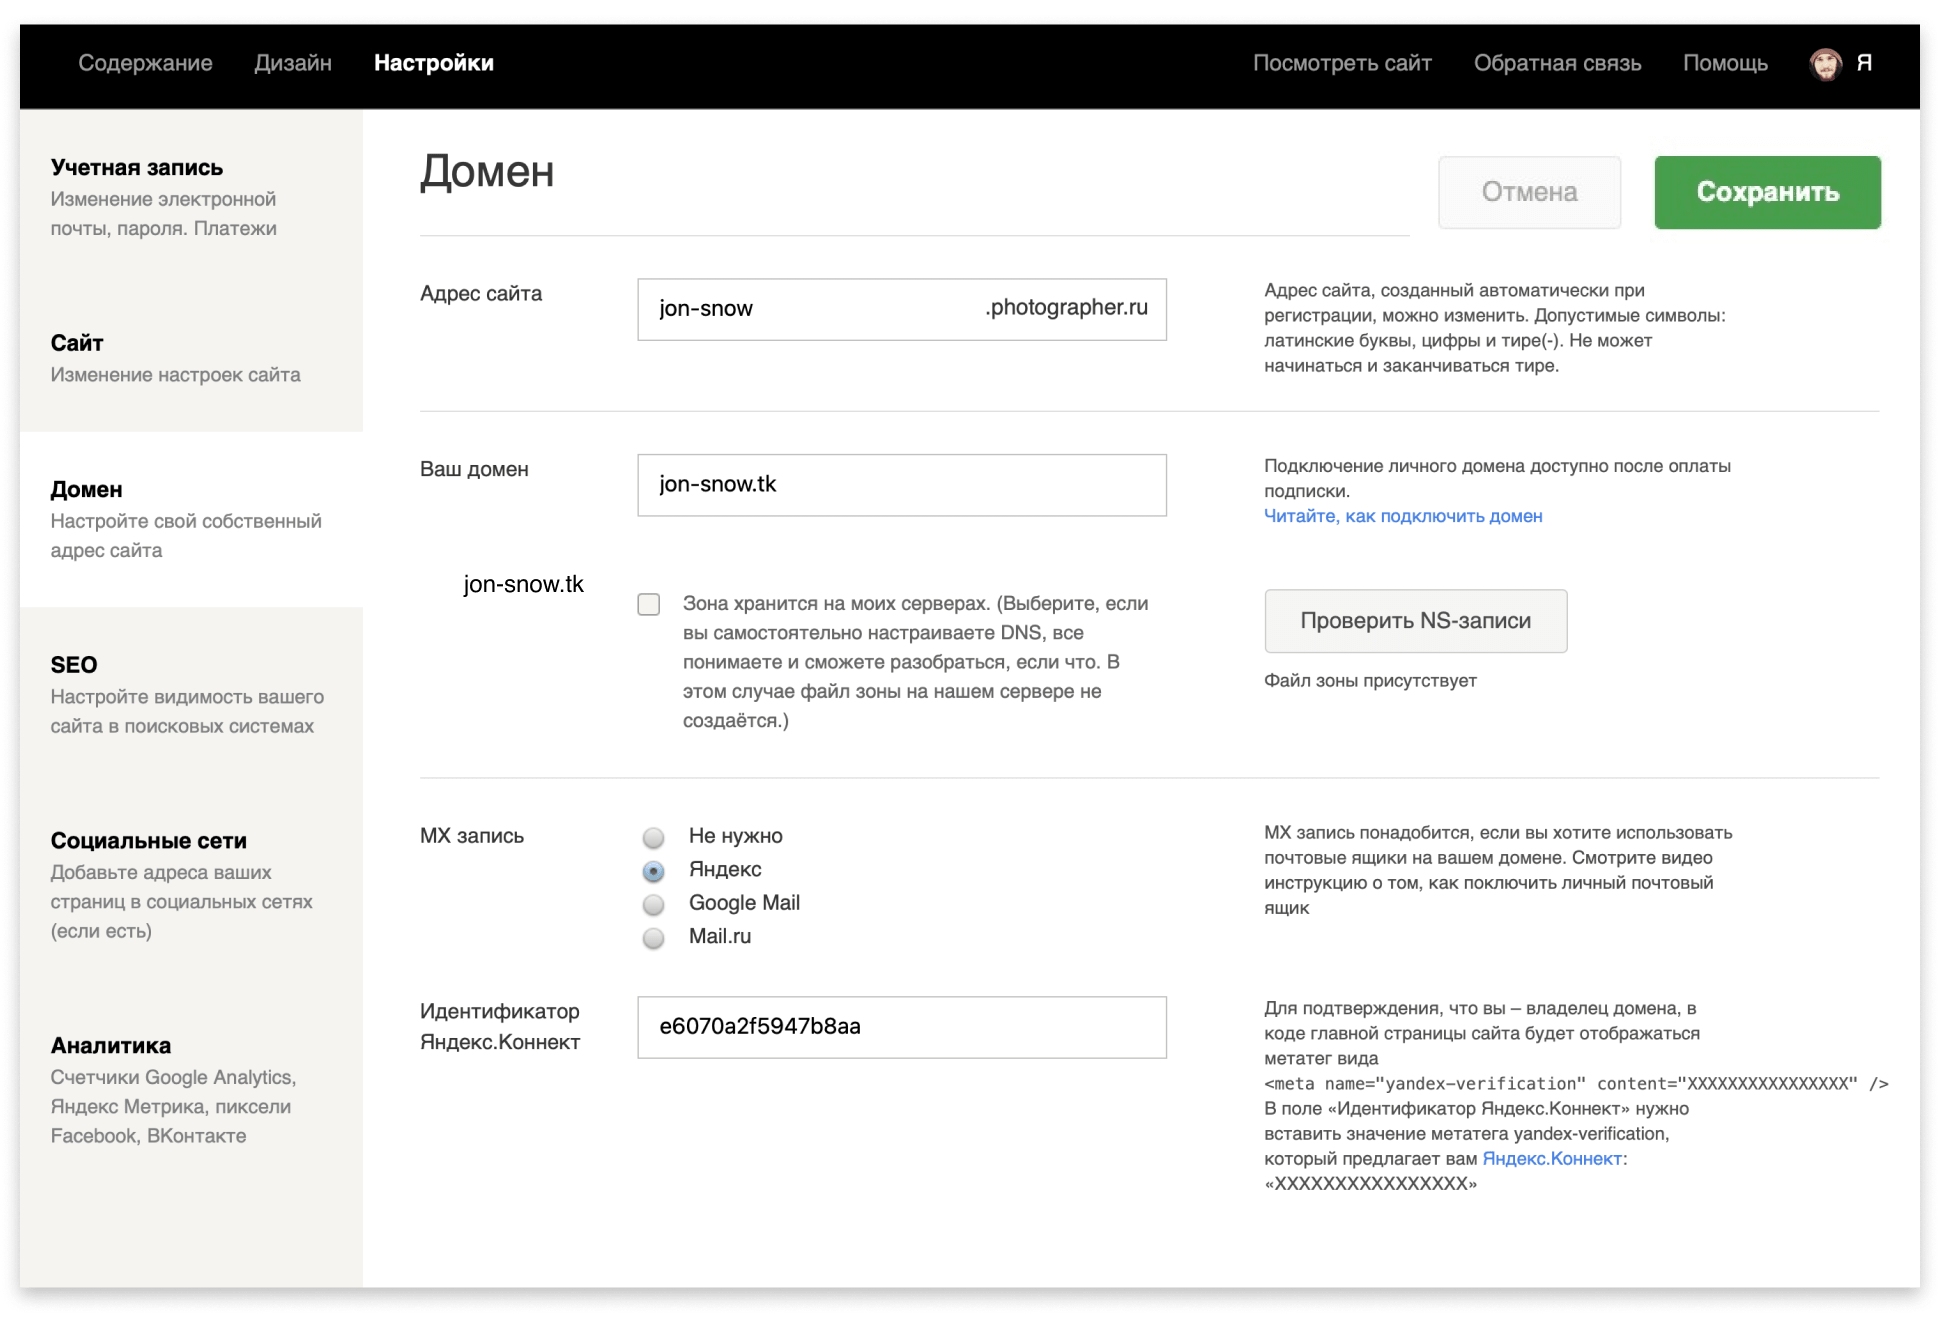Choose the Google Mail MX radio button
The height and width of the screenshot is (1328, 1940).
654,904
